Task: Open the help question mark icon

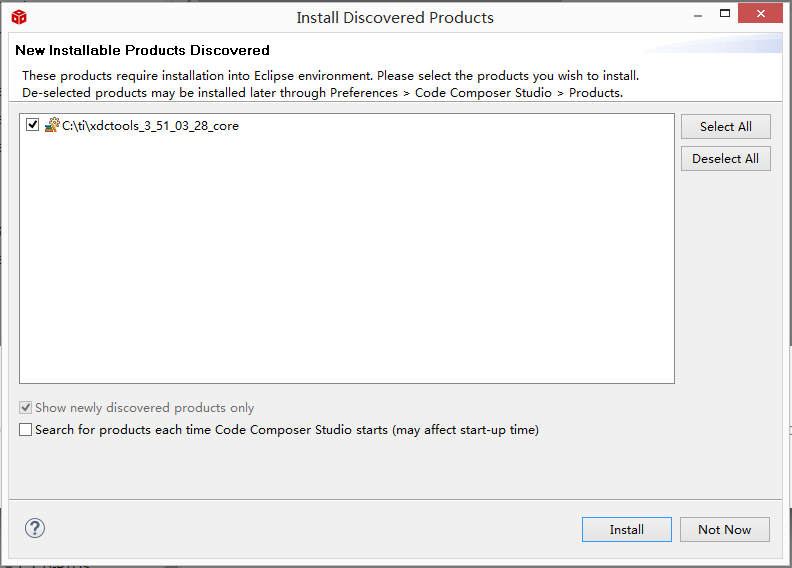Action: 35,528
